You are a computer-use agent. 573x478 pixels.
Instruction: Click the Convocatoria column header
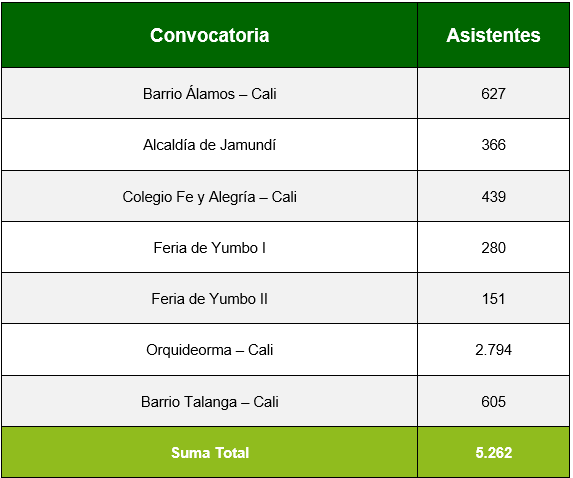click(x=209, y=35)
